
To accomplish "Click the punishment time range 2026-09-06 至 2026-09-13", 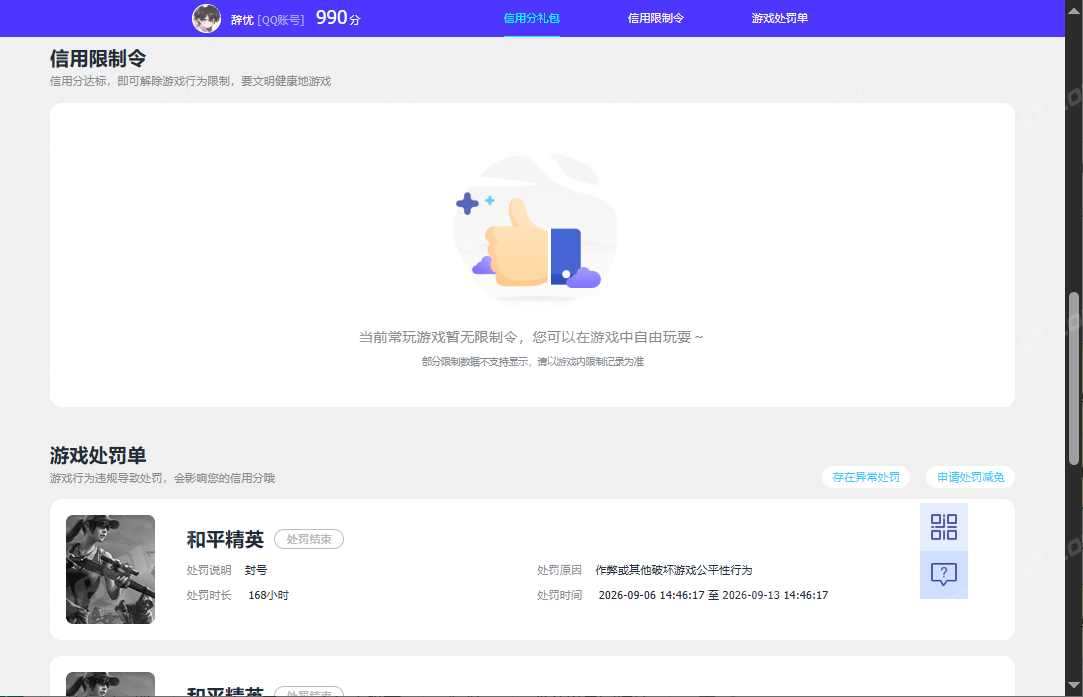I will tap(713, 595).
